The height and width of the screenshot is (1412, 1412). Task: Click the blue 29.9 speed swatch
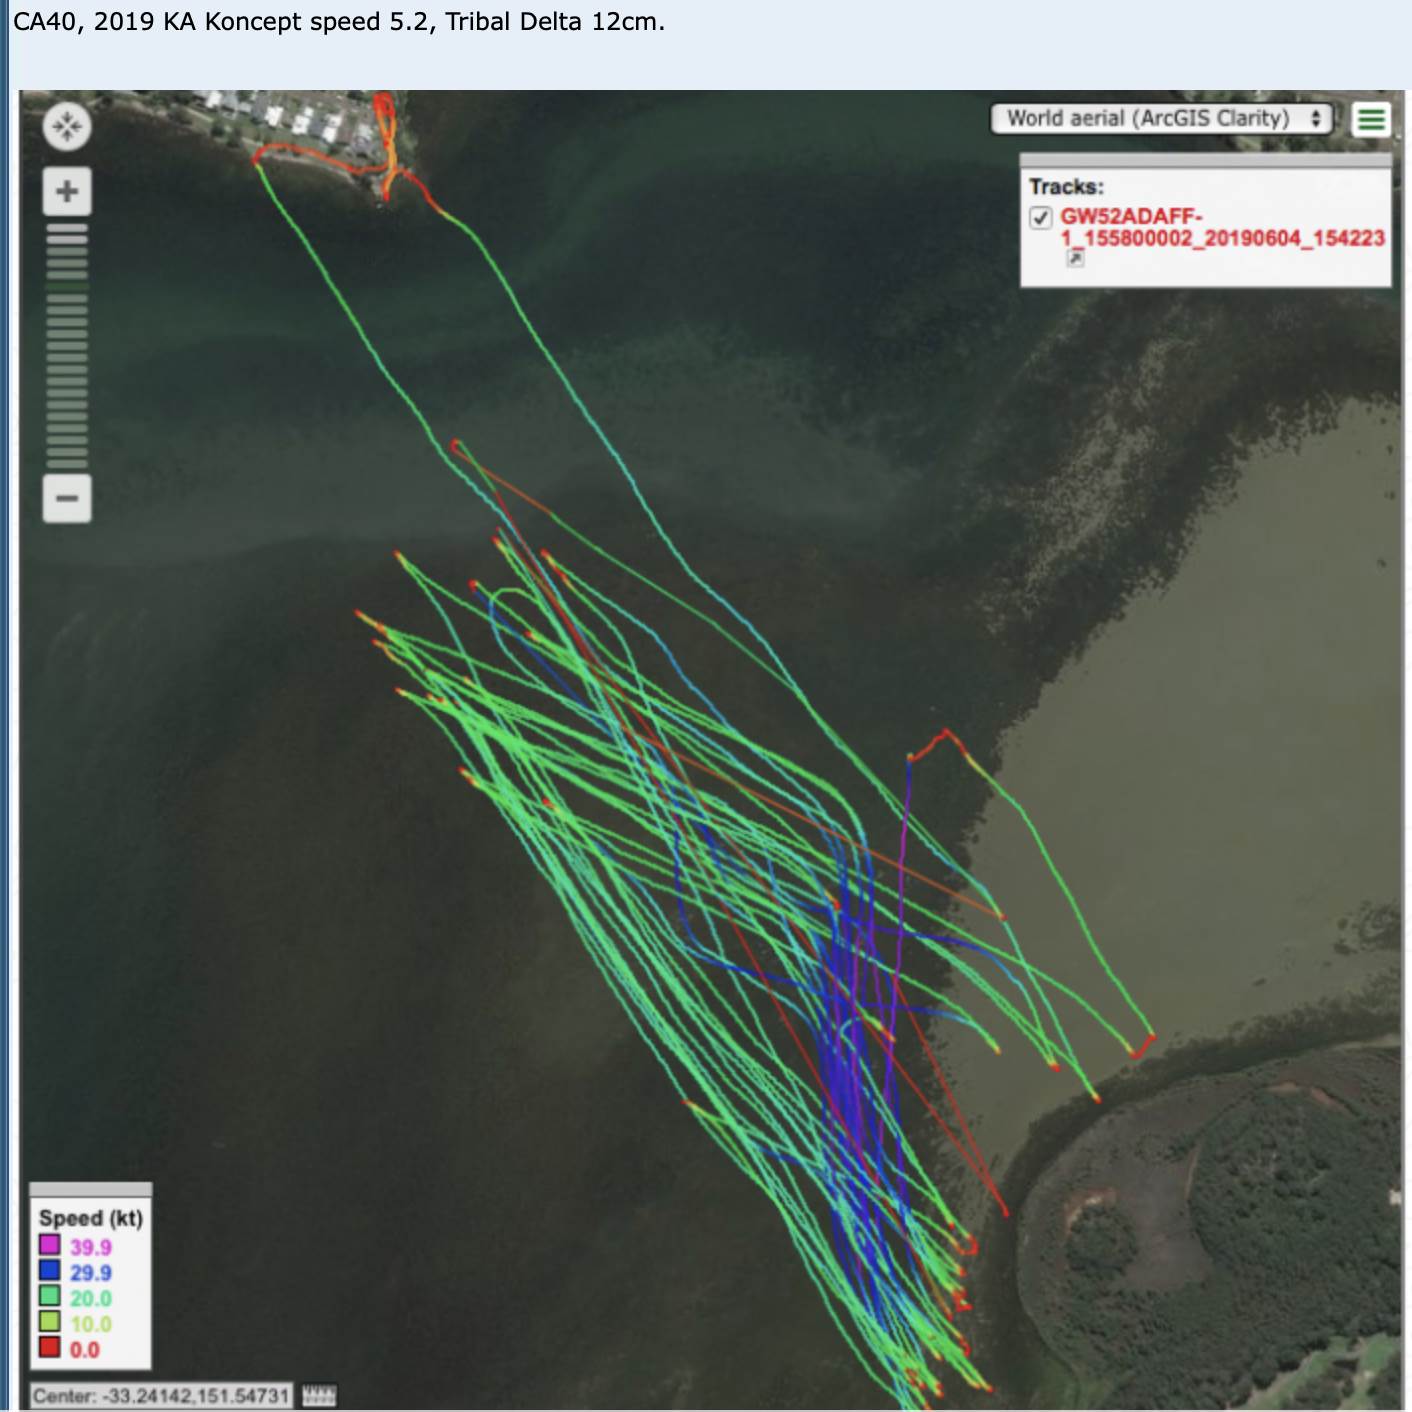pos(49,1271)
